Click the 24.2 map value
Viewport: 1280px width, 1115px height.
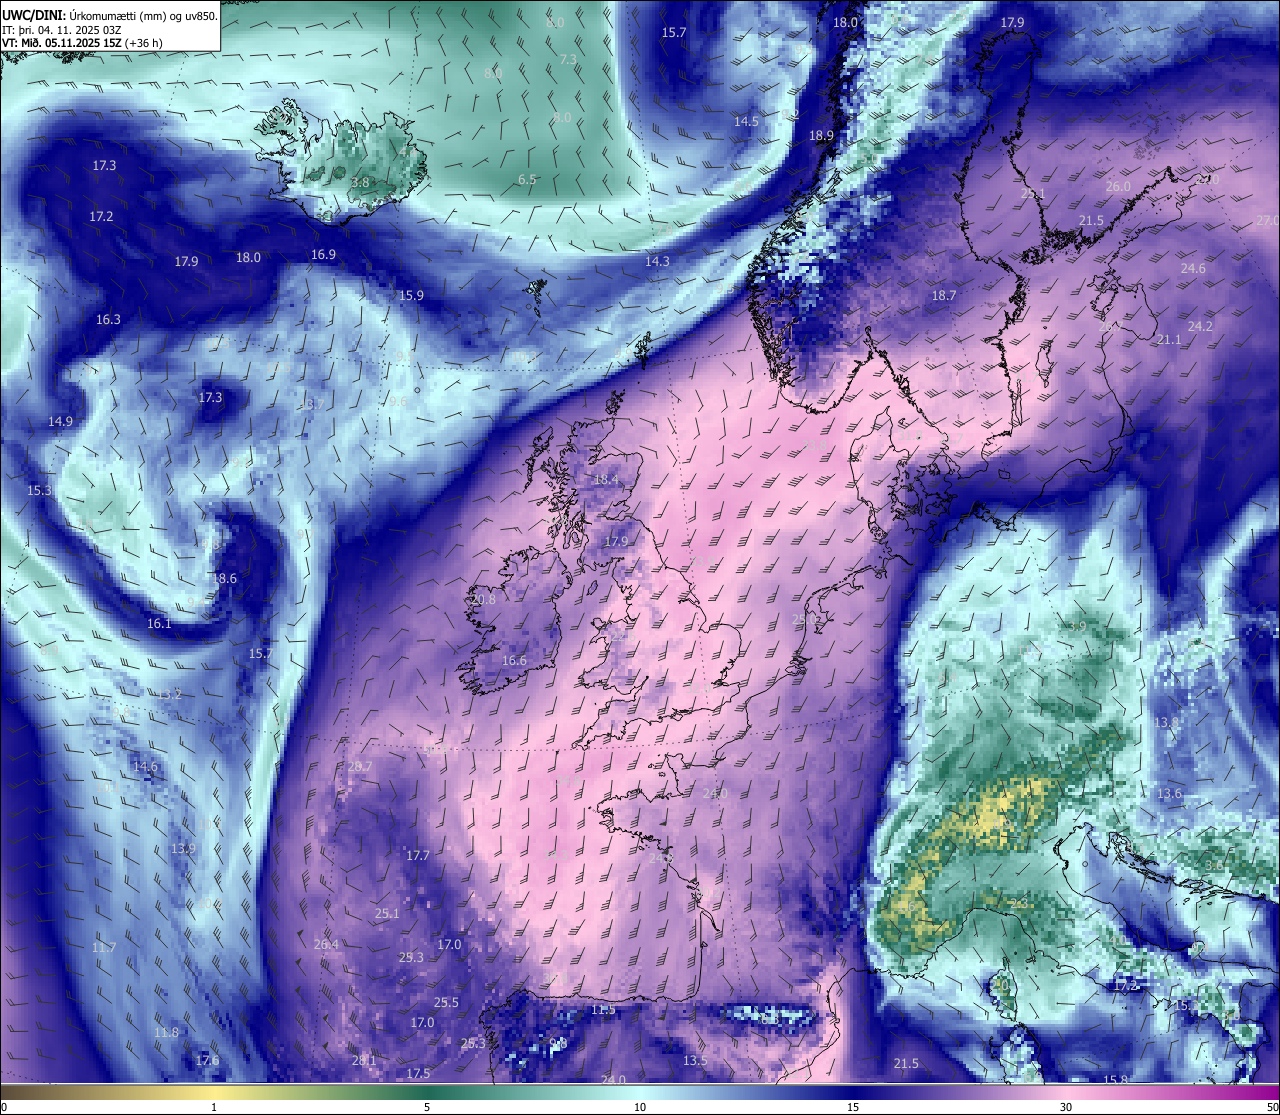pyautogui.click(x=1200, y=327)
